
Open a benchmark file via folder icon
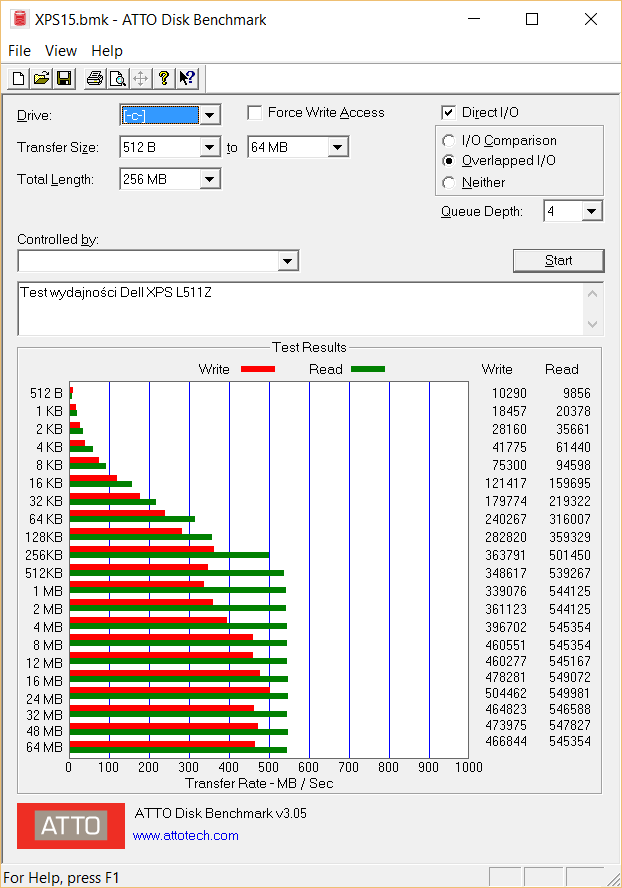(41, 78)
